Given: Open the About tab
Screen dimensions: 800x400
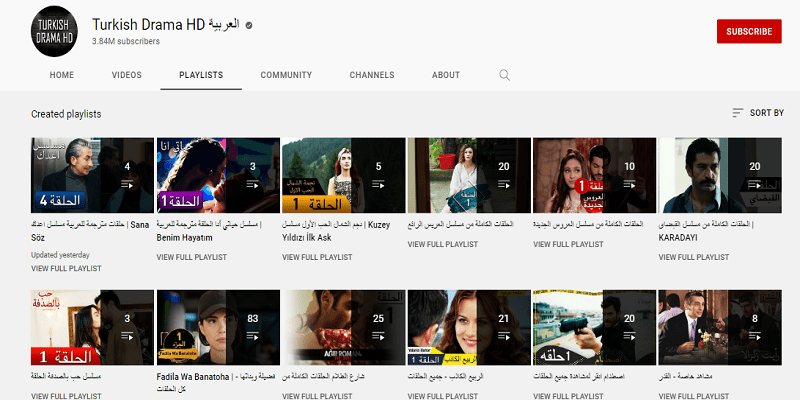Looking at the screenshot, I should (x=446, y=75).
